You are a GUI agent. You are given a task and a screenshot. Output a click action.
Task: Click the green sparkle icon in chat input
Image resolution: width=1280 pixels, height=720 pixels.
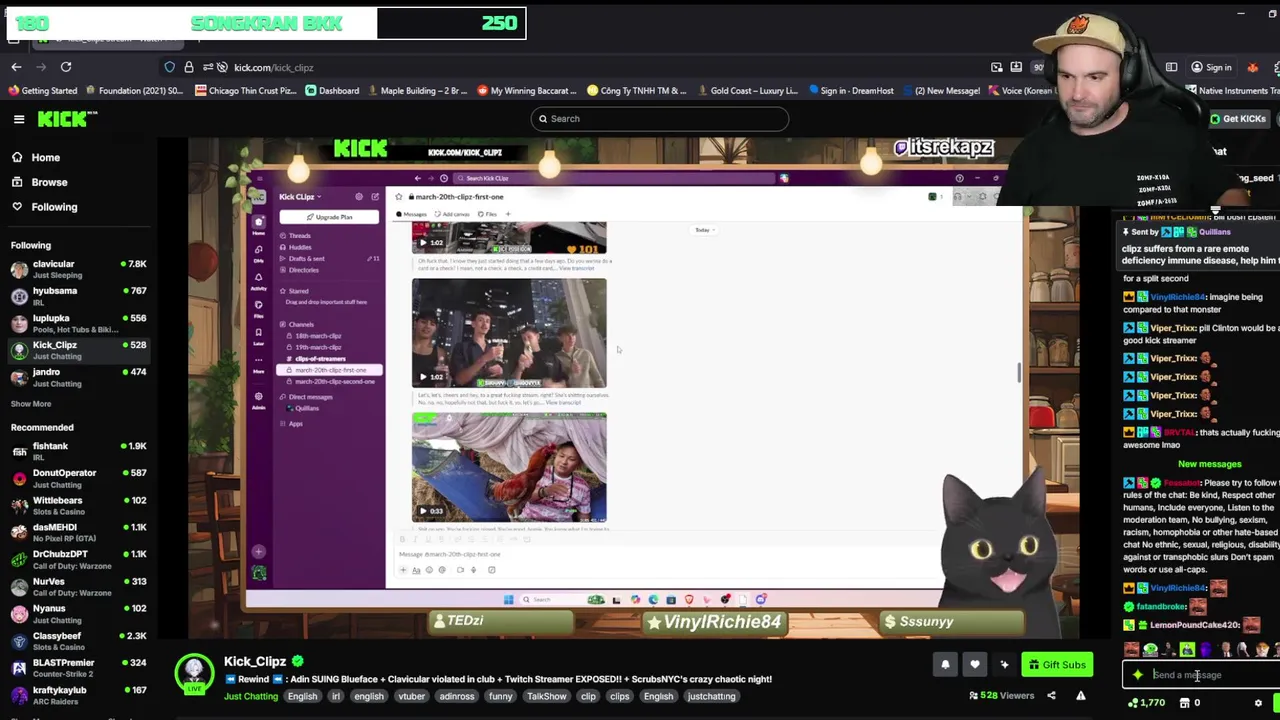pos(1138,675)
